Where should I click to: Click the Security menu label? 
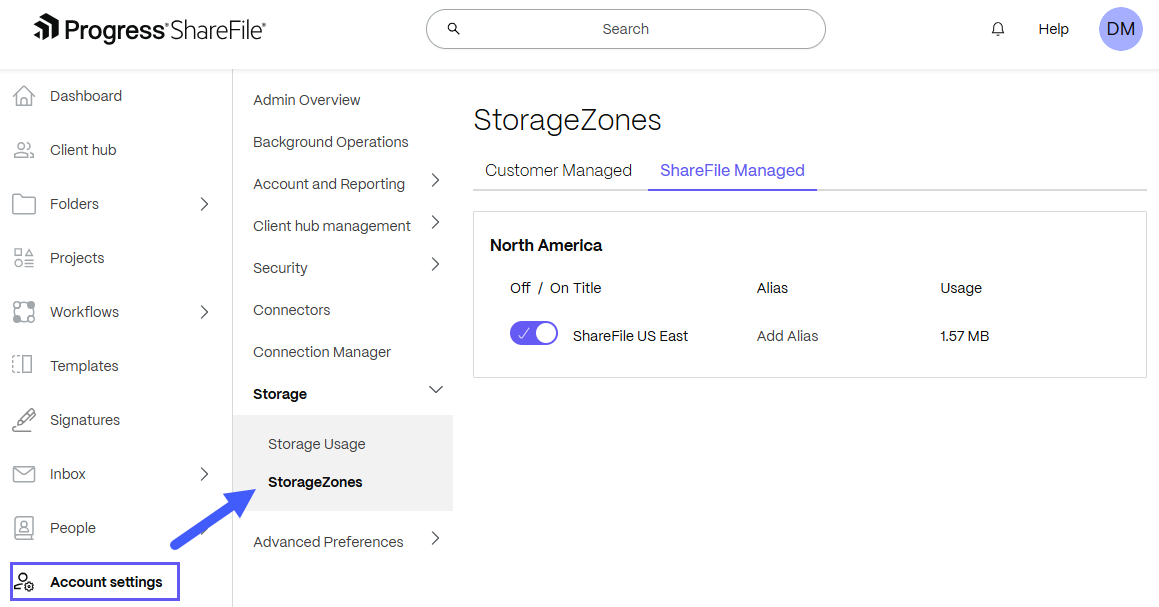pyautogui.click(x=280, y=268)
